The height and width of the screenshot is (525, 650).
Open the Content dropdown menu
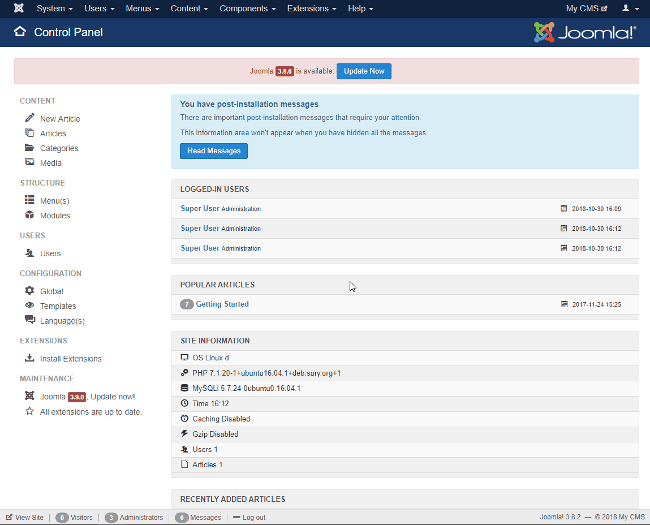pyautogui.click(x=189, y=8)
